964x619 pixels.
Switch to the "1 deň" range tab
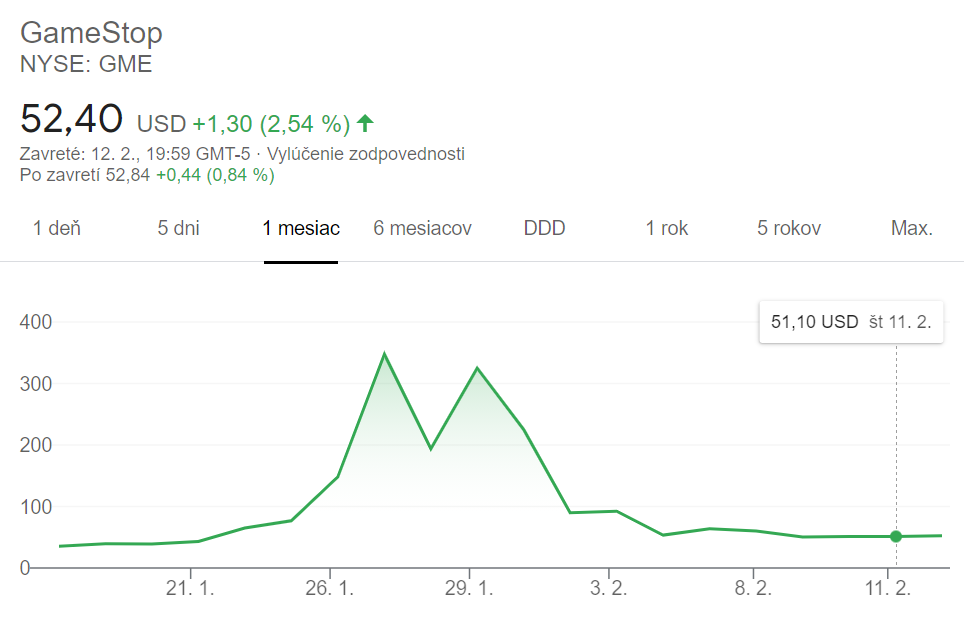point(57,228)
